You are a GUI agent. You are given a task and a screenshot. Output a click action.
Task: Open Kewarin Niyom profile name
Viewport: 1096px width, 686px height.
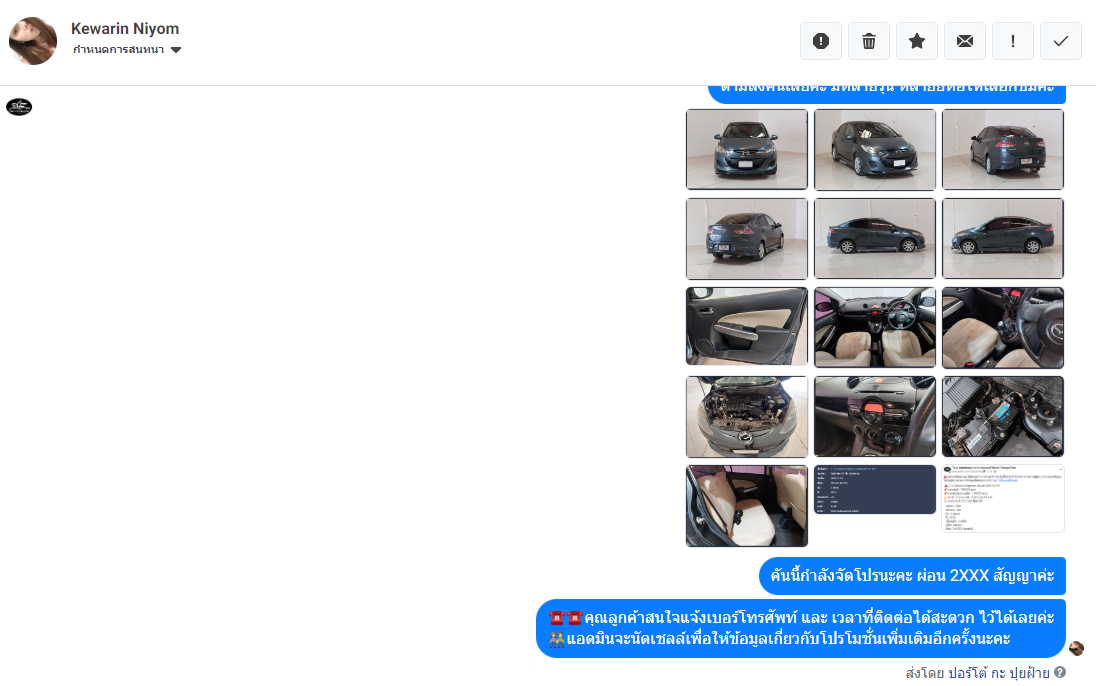tap(125, 29)
